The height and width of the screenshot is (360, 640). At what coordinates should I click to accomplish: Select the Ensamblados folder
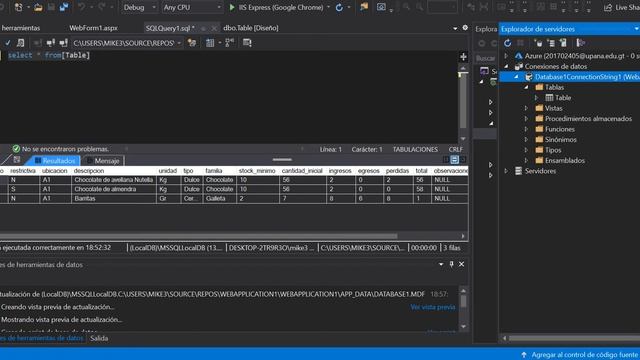click(x=564, y=160)
